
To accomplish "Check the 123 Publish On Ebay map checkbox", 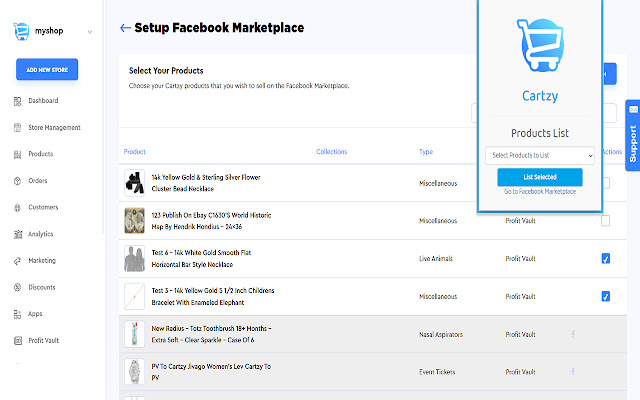I will pos(606,221).
